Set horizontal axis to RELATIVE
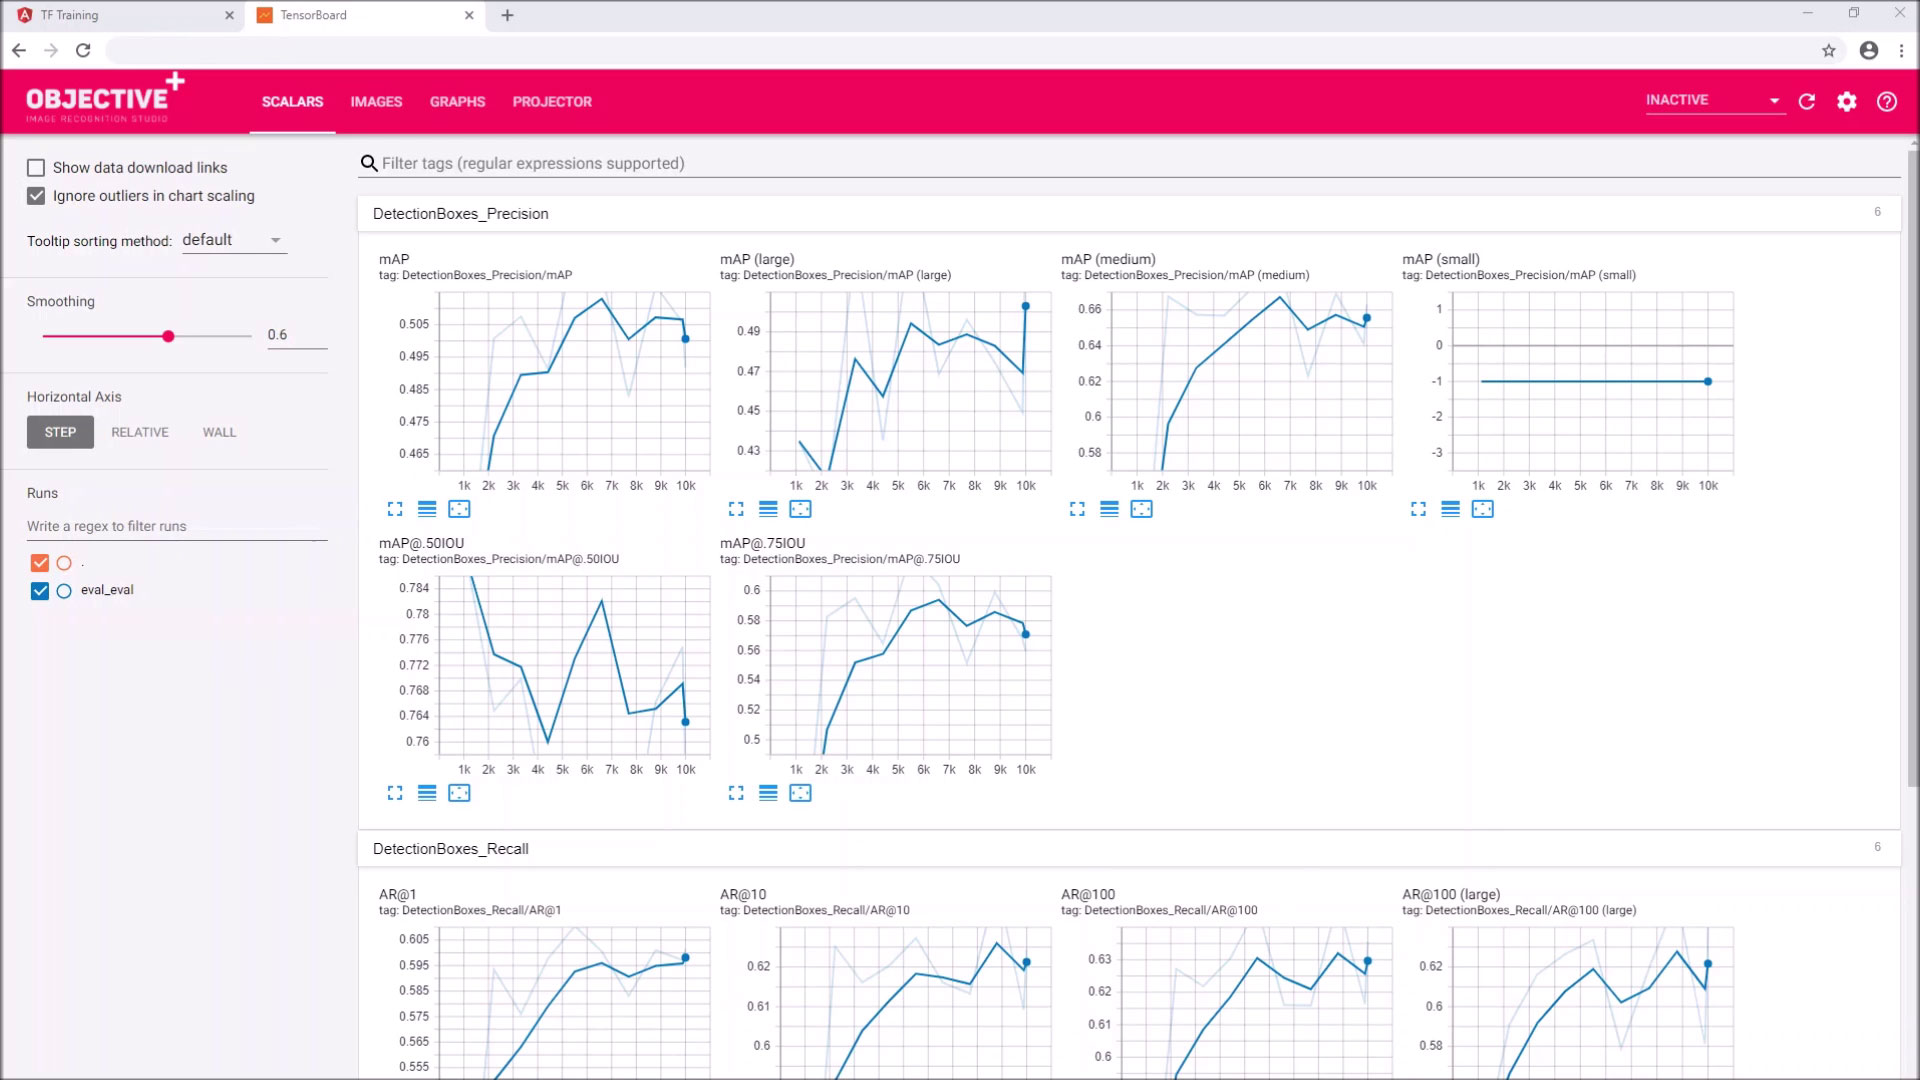 pyautogui.click(x=140, y=432)
